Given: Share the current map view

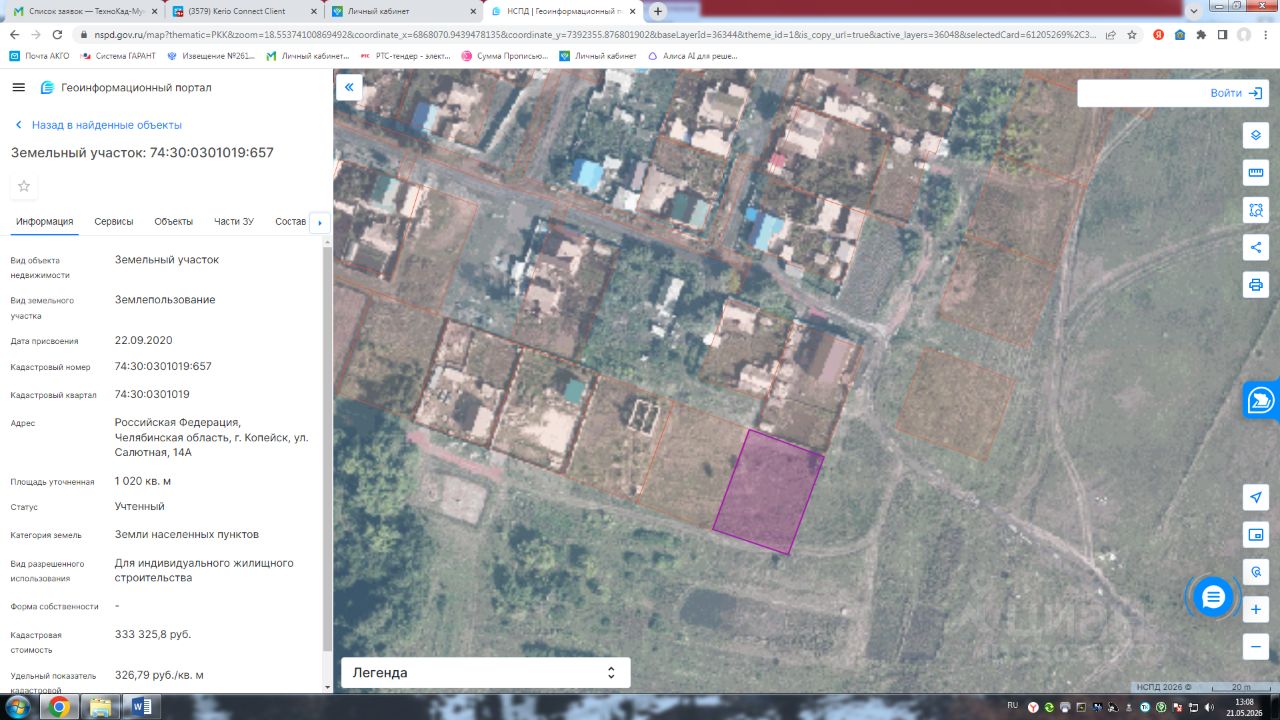Looking at the screenshot, I should coord(1256,247).
